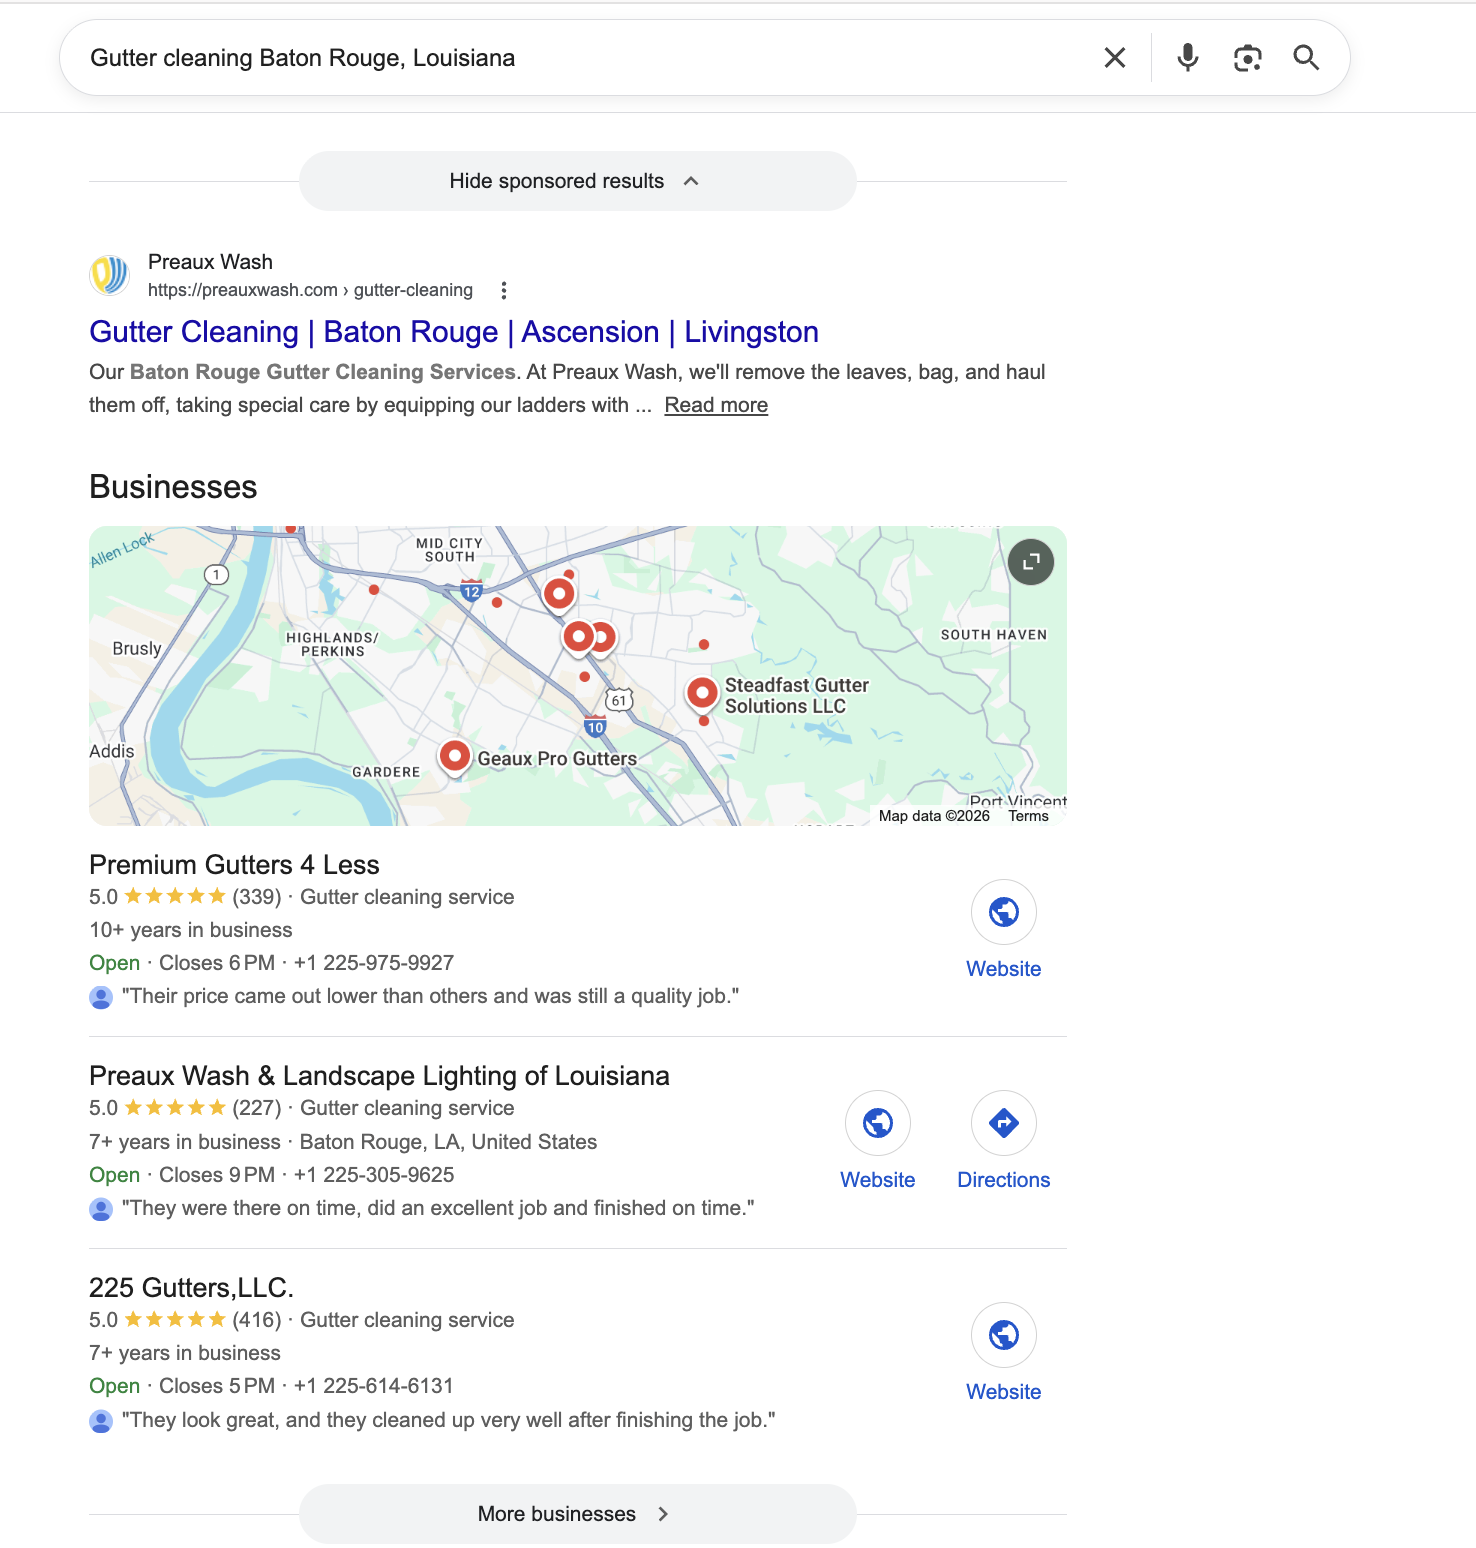Open image search with camera lens icon

[x=1247, y=58]
